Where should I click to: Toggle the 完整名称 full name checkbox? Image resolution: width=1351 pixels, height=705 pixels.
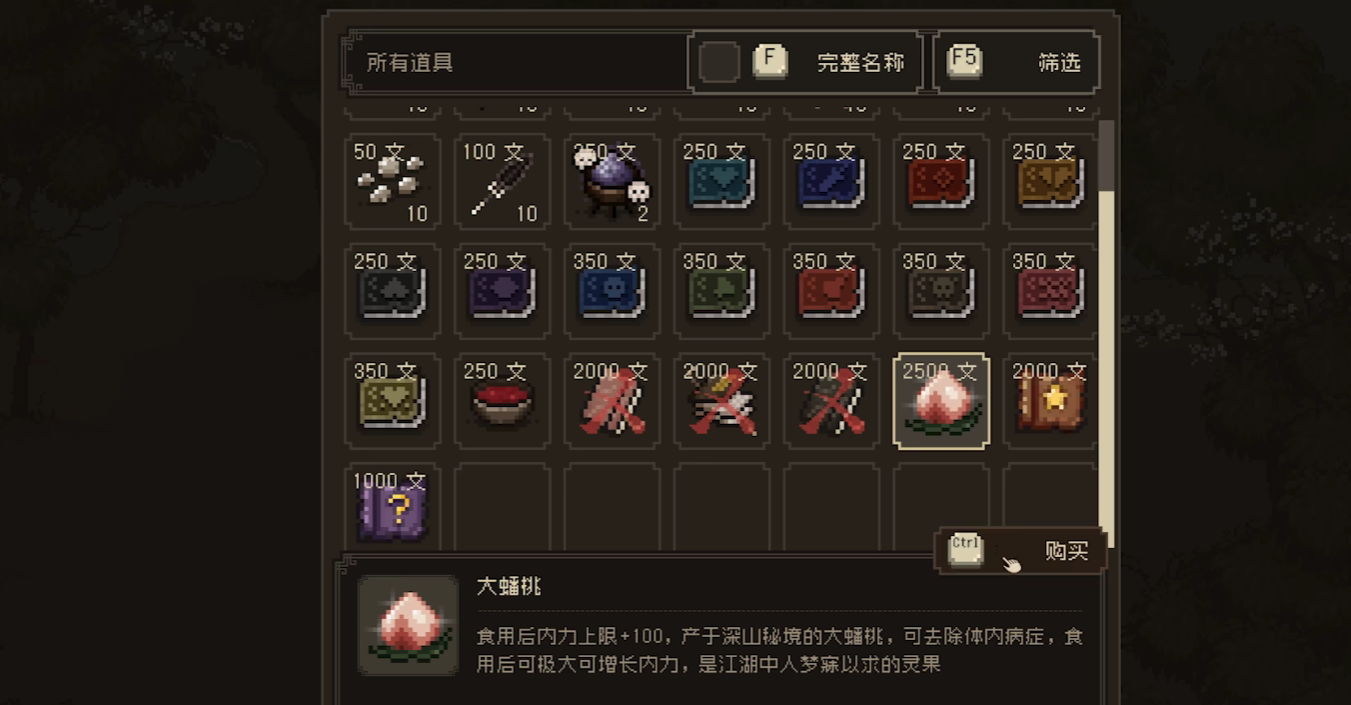tap(719, 62)
